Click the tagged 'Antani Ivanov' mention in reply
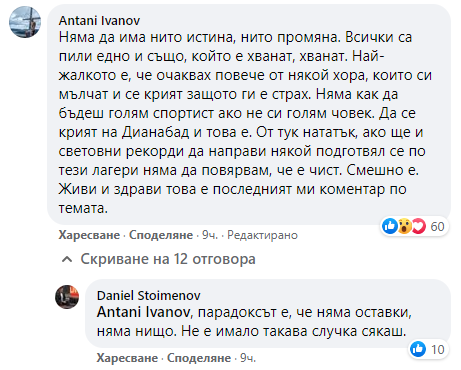The image size is (461, 370). coord(144,312)
